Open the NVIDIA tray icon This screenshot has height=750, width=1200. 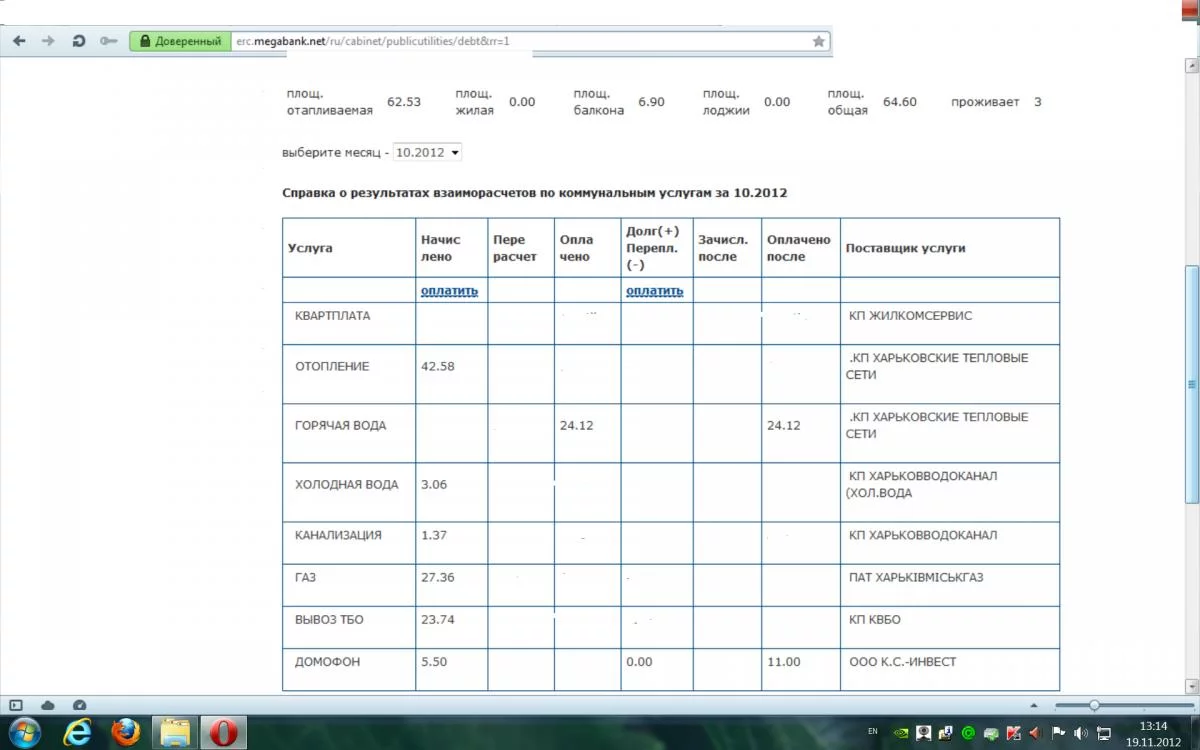(899, 733)
